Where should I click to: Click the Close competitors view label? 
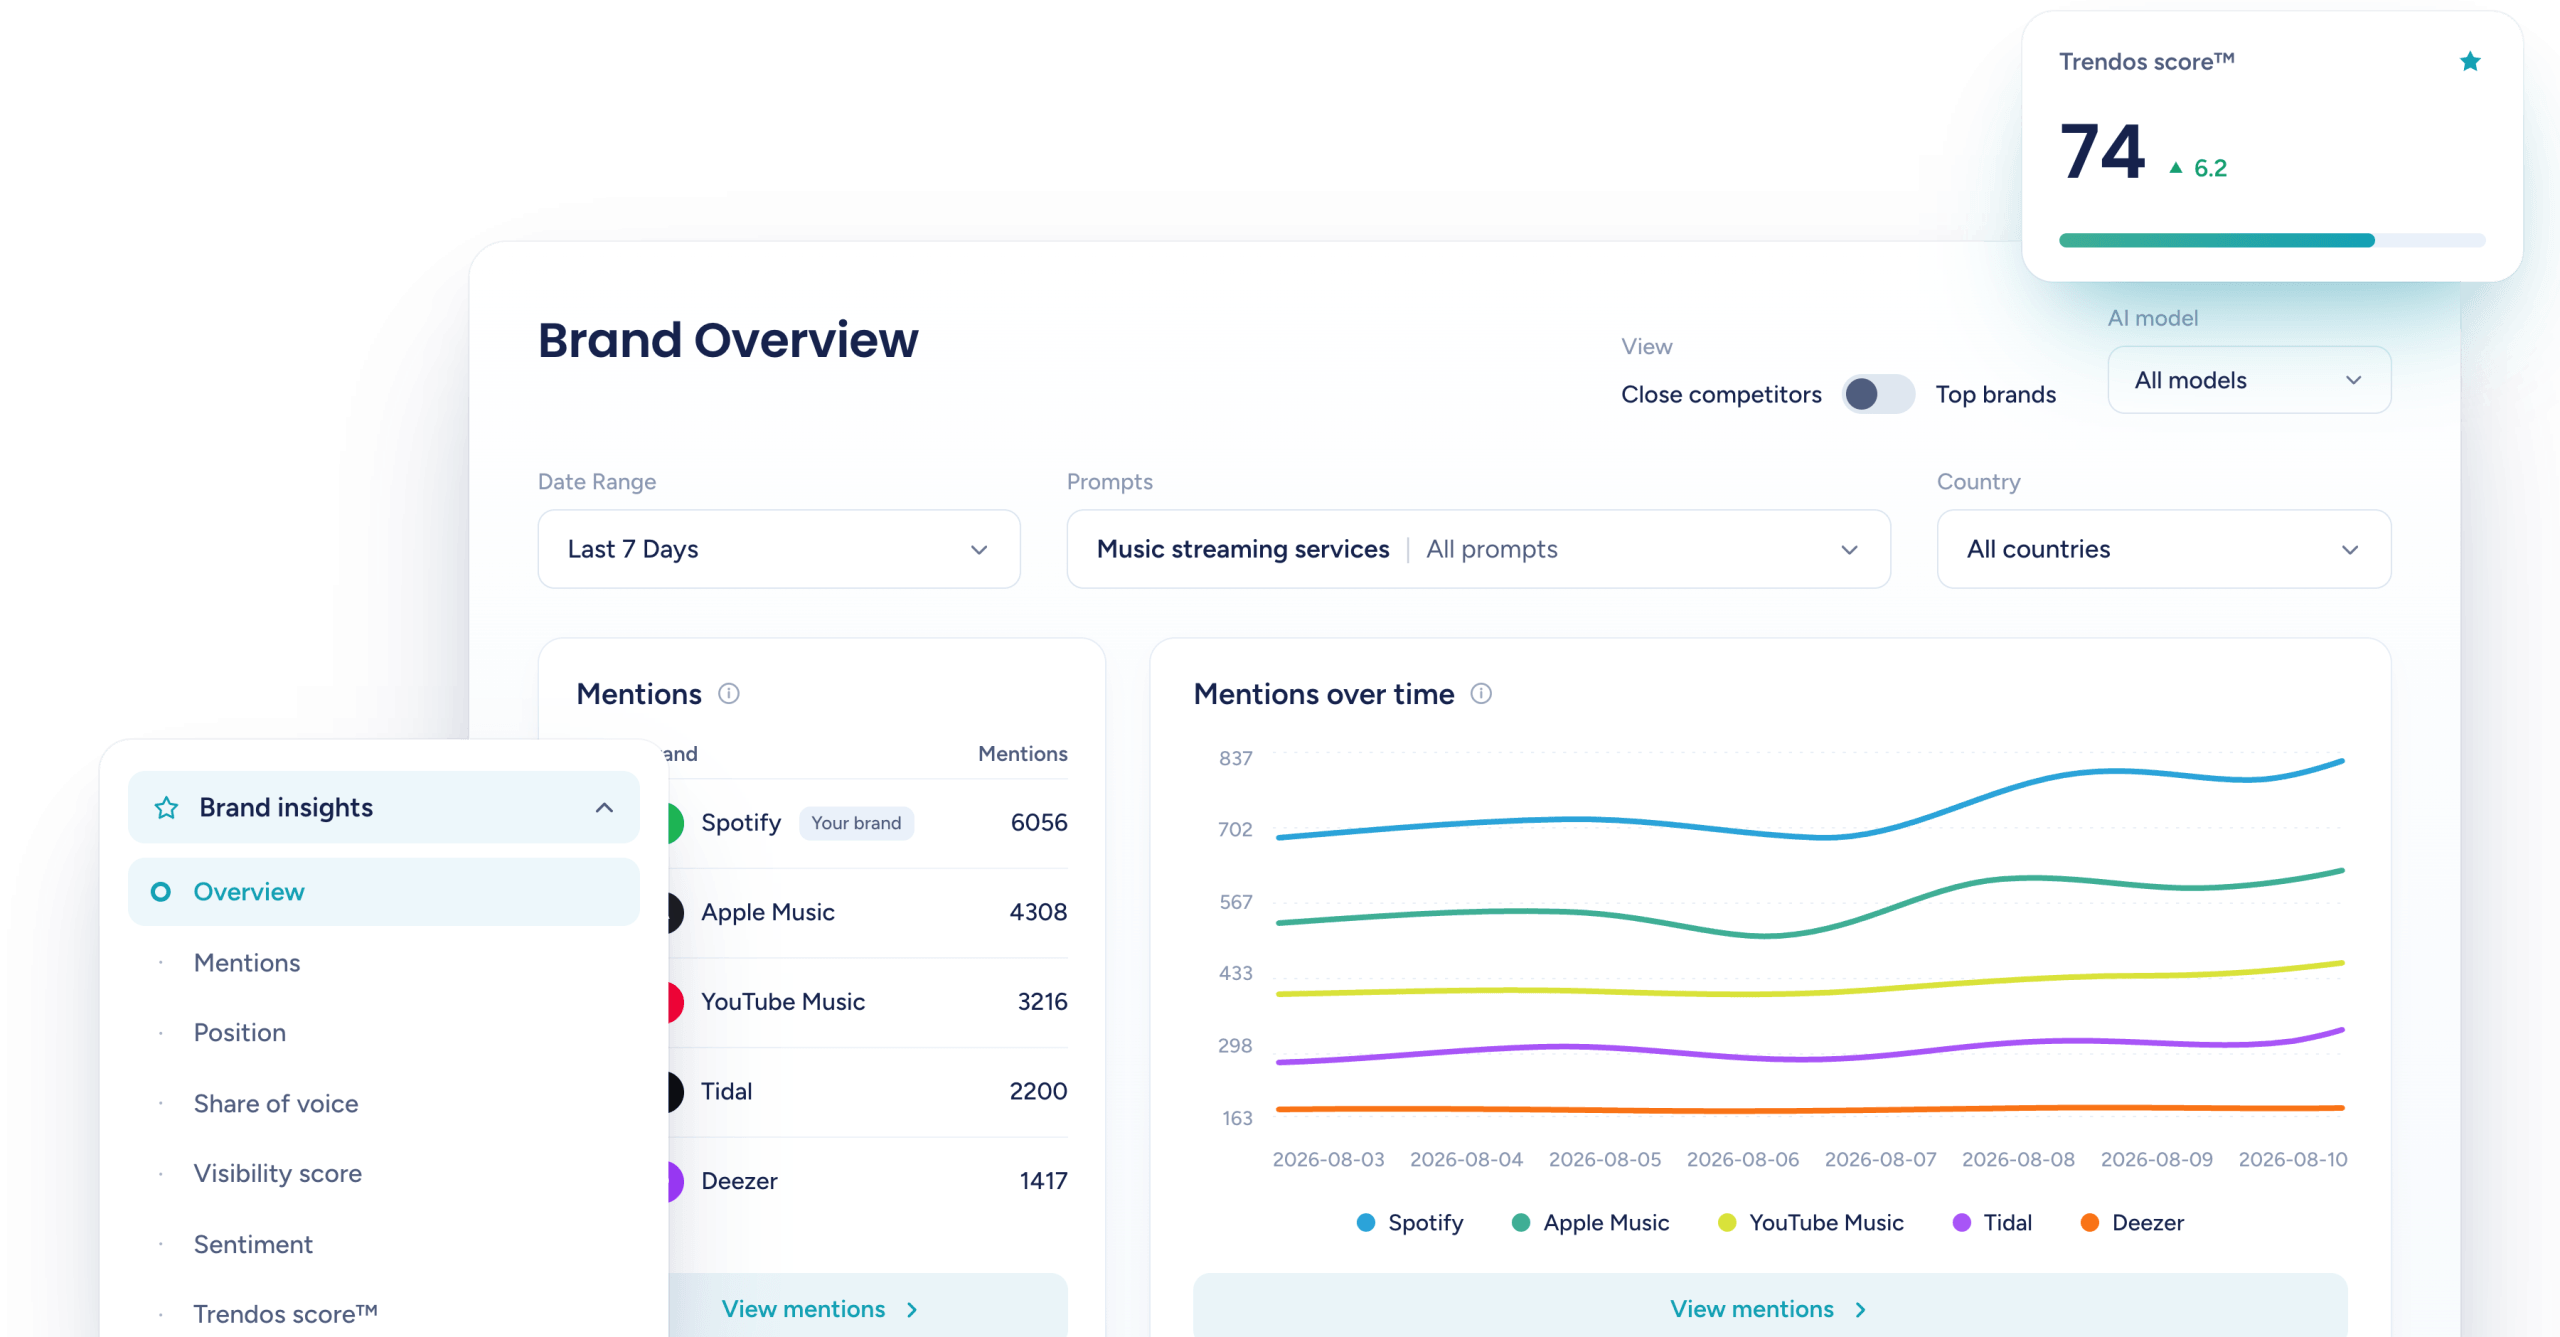(x=1721, y=395)
